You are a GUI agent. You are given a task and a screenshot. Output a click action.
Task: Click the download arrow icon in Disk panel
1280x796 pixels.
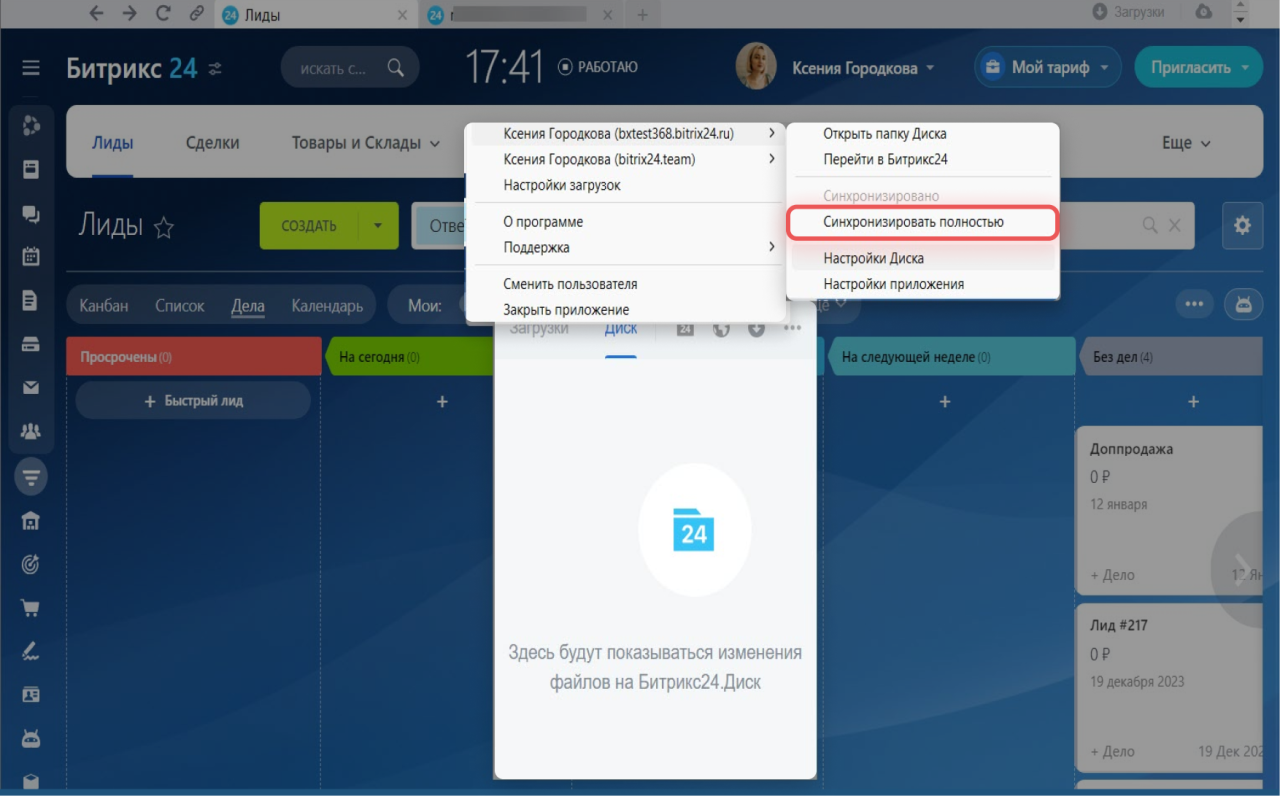pos(756,328)
